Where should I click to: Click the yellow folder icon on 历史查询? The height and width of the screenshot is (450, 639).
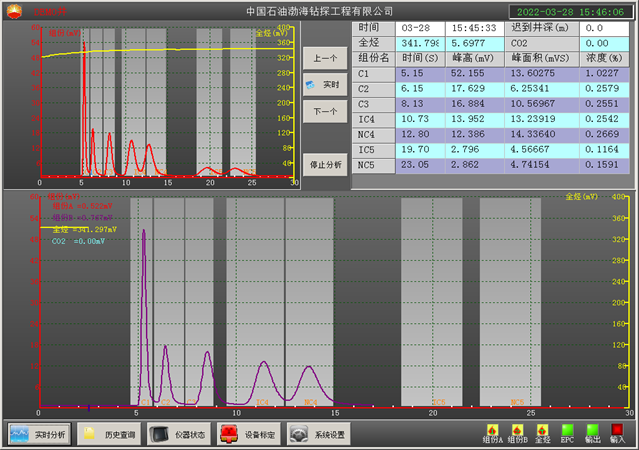click(x=89, y=433)
